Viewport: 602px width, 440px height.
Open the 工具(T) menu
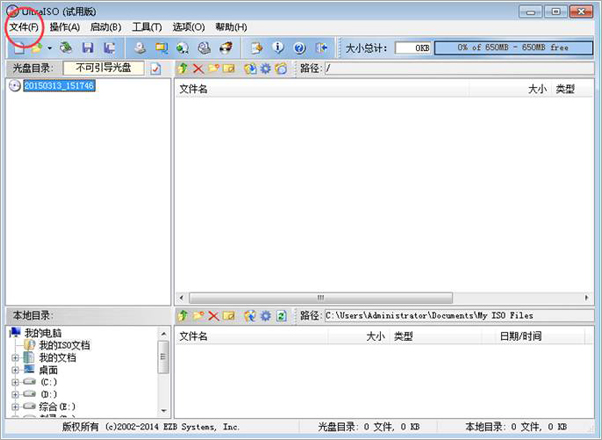[147, 27]
